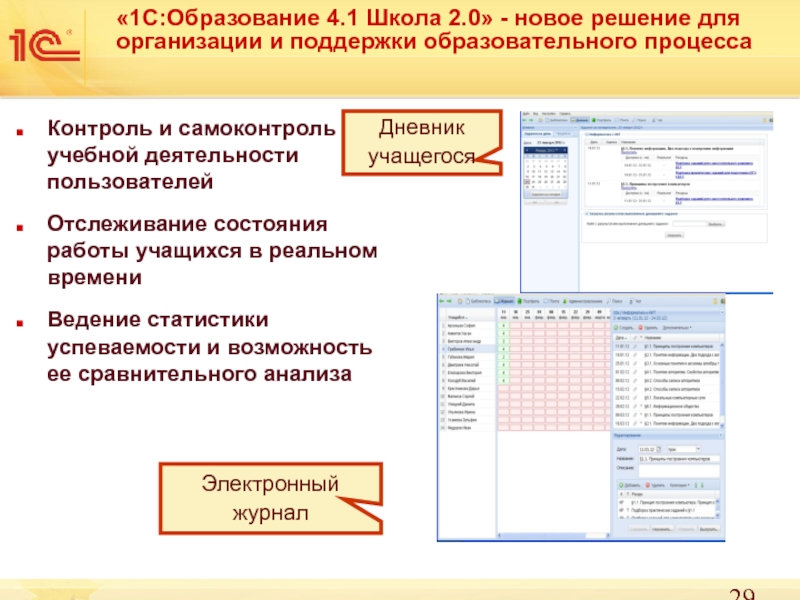This screenshot has width=800, height=600.
Task: Open Чат in journal window toolbar
Action: click(x=636, y=301)
